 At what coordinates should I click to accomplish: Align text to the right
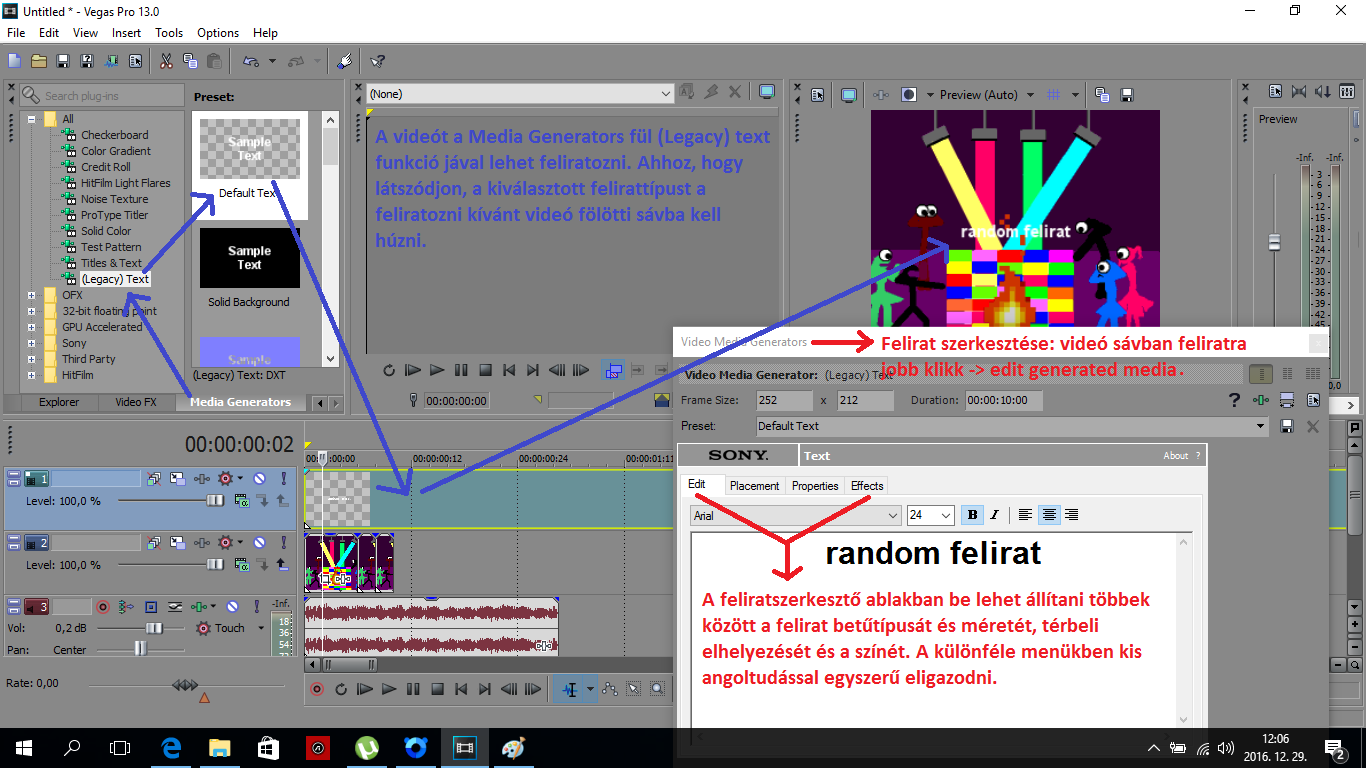(1072, 515)
